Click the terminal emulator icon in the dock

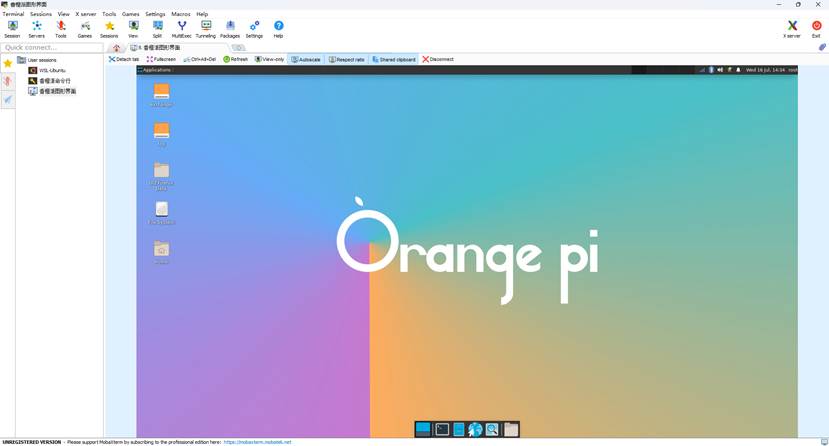coord(441,429)
